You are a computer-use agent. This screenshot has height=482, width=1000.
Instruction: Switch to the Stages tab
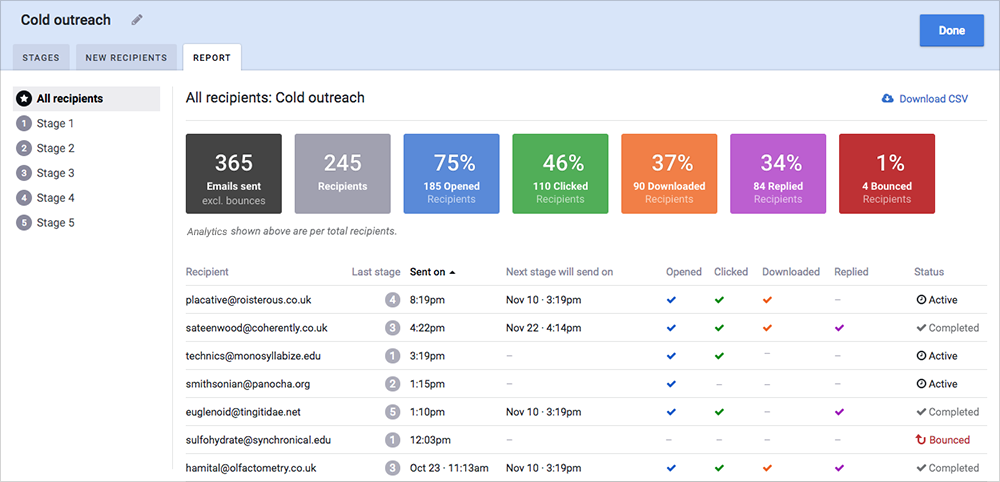(41, 57)
